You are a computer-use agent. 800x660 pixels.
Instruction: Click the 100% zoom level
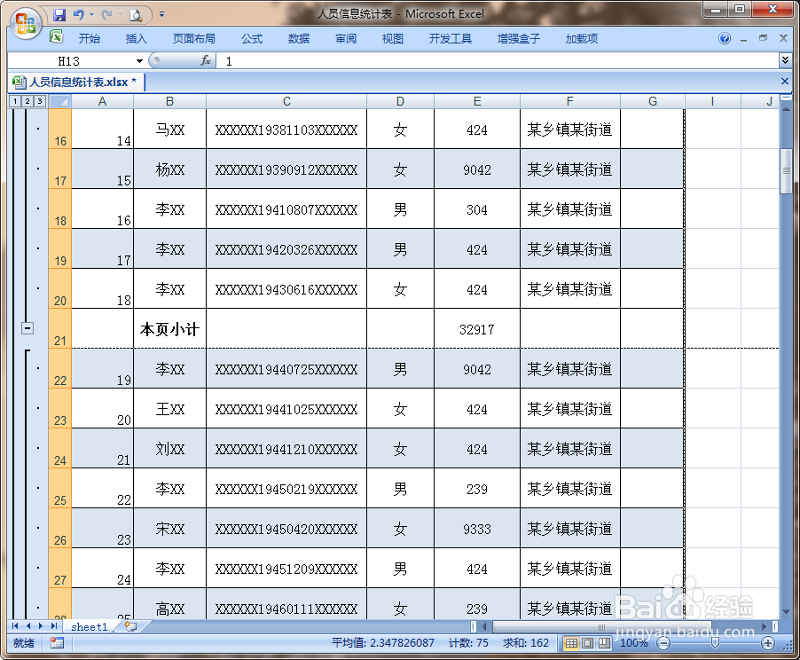634,643
